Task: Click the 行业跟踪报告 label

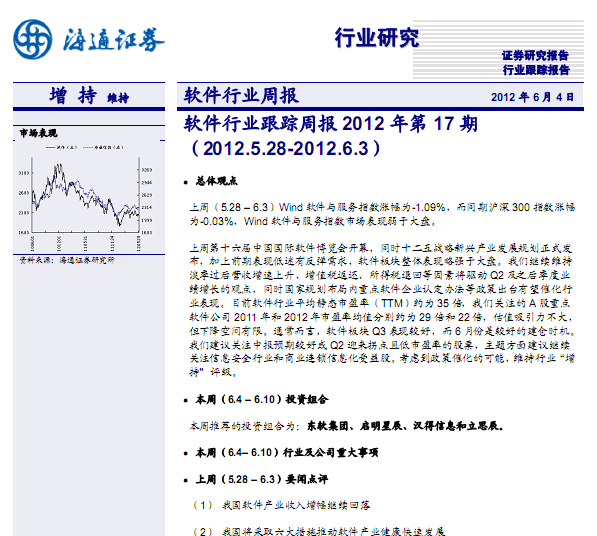Action: click(x=536, y=70)
